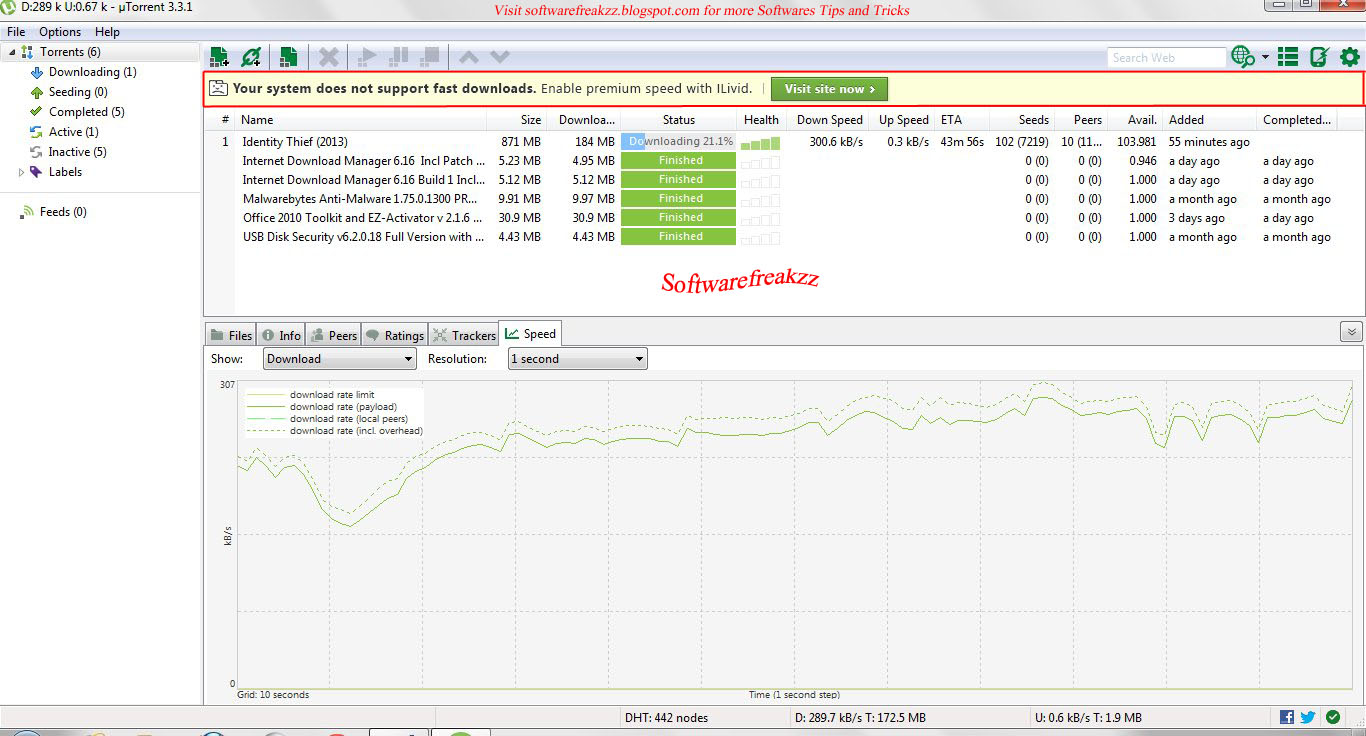Switch to the Ratings tab
Viewport: 1366px width, 736px height.
pos(395,335)
